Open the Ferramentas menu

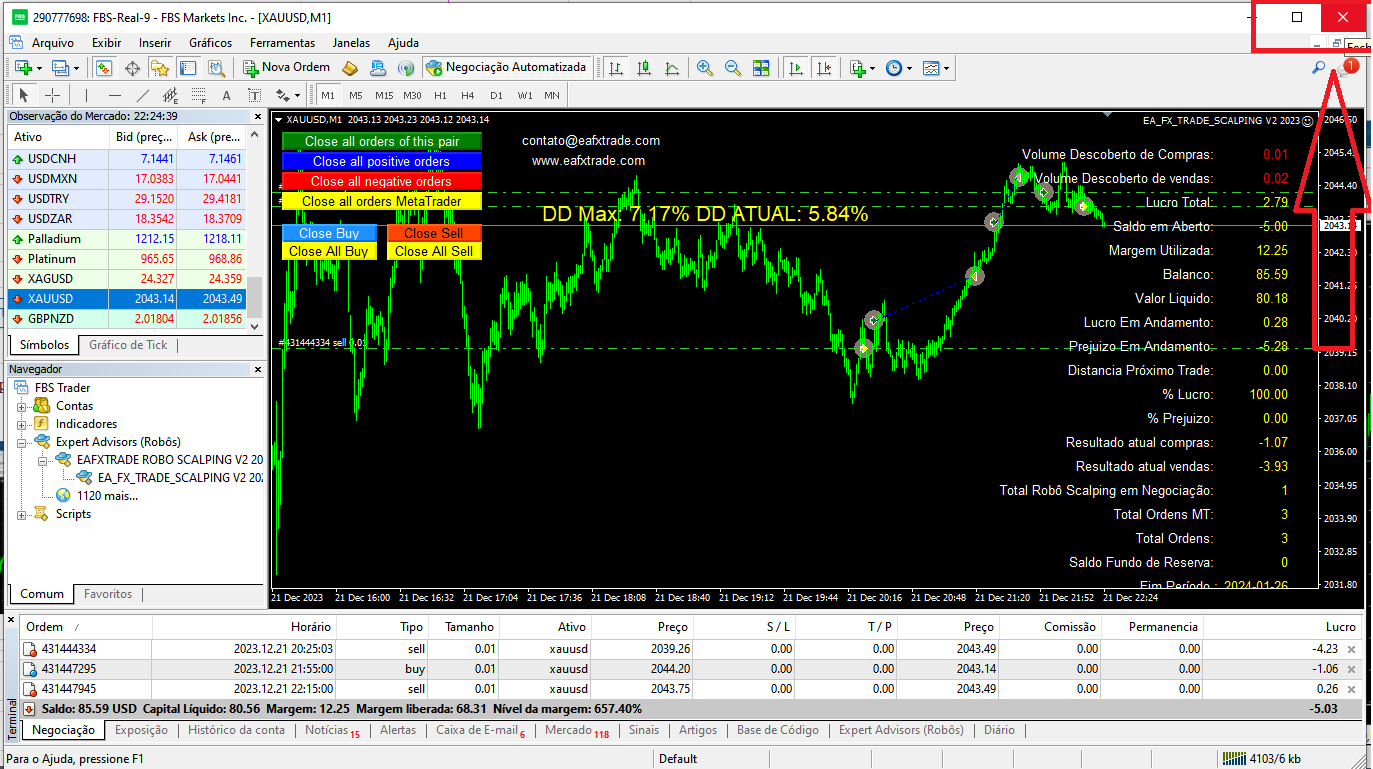(282, 43)
